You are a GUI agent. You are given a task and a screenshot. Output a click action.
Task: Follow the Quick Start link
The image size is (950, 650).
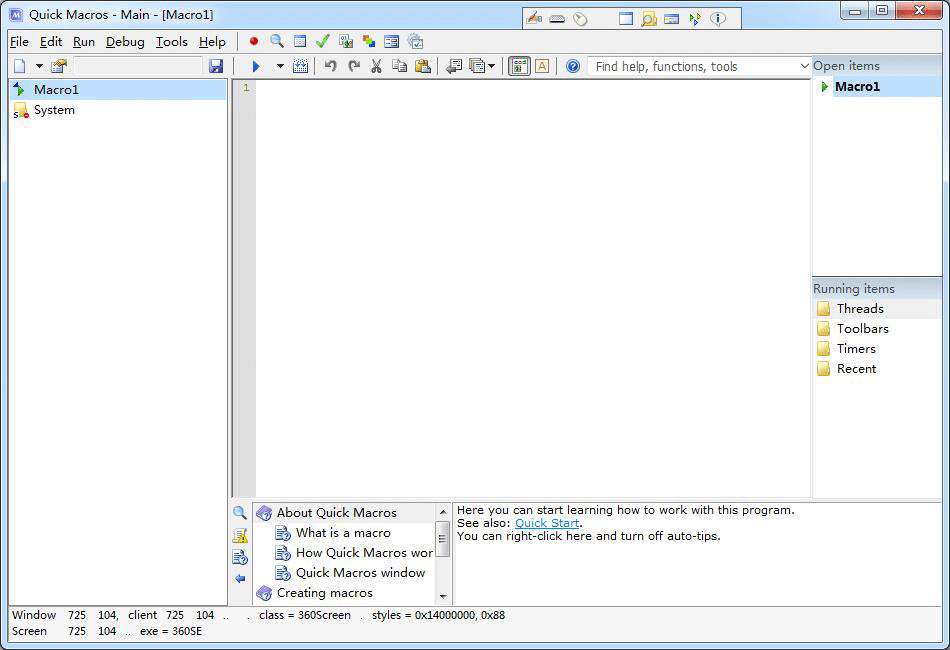(546, 523)
